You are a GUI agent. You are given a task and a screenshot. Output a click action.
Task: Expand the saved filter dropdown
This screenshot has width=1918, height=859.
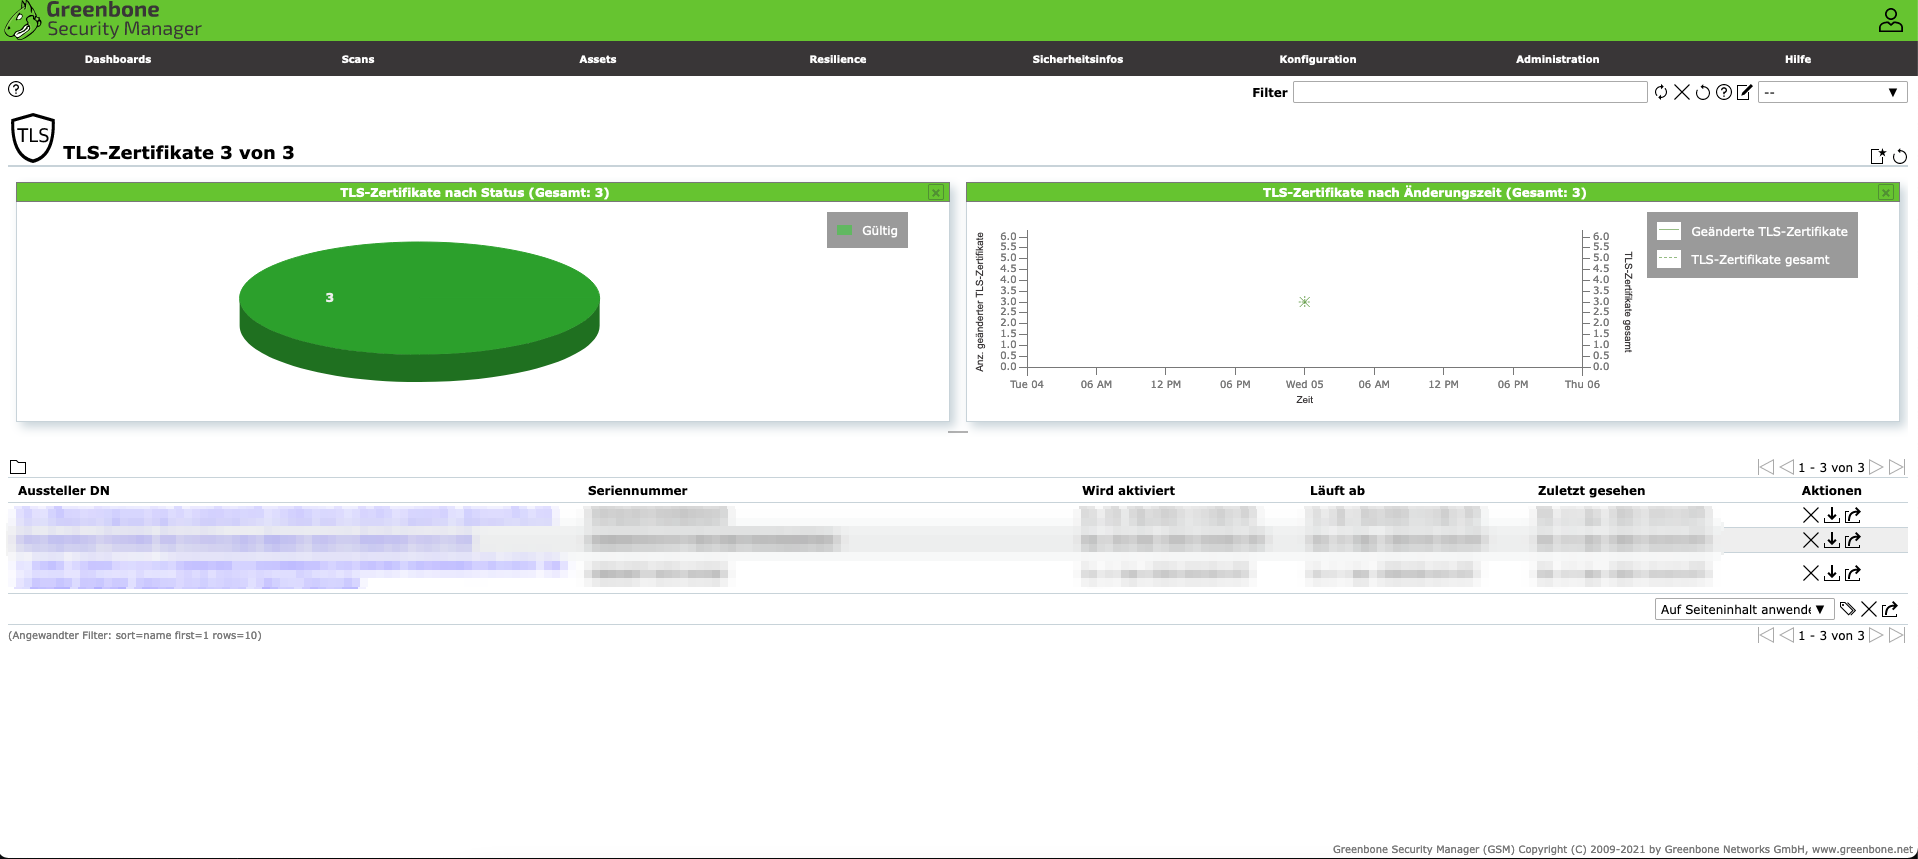[1832, 92]
